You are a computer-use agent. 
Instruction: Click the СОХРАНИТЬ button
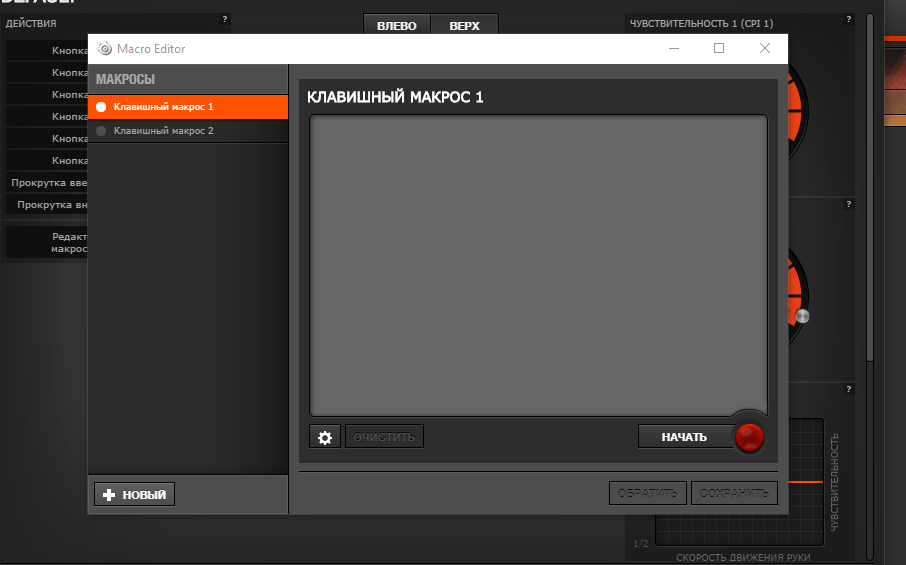click(734, 493)
